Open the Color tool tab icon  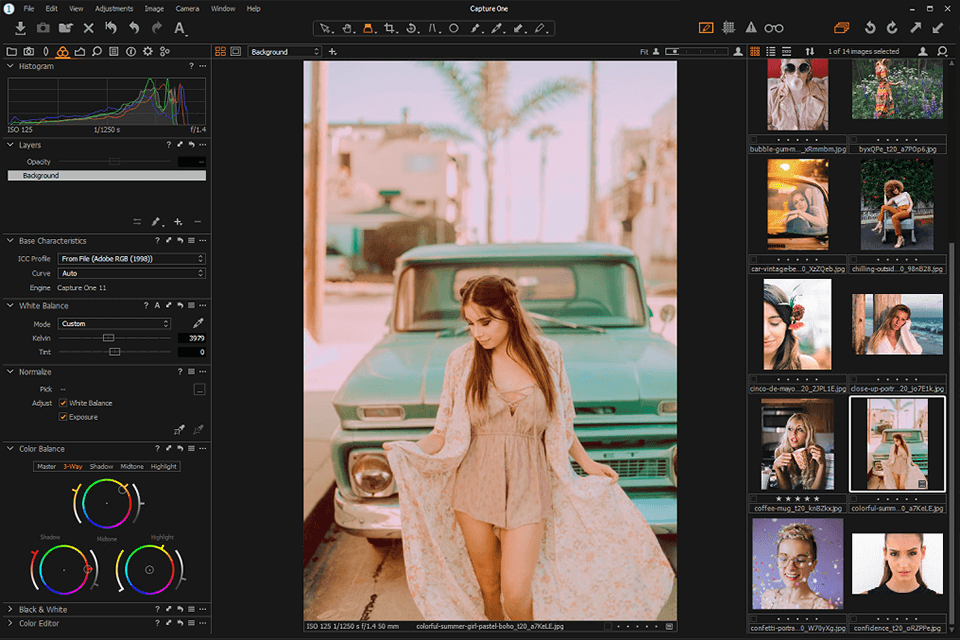coord(62,51)
